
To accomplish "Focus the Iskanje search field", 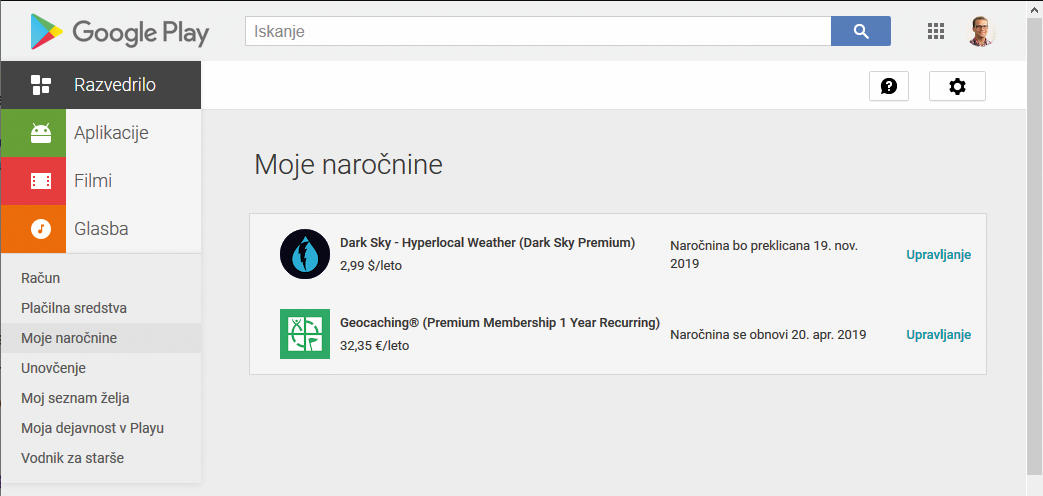I will [538, 31].
